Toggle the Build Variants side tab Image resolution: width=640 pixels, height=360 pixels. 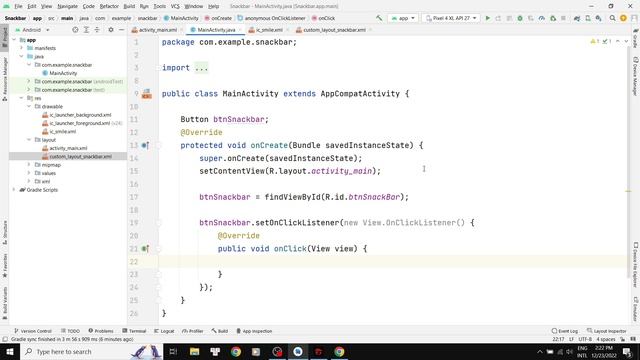[x=4, y=303]
